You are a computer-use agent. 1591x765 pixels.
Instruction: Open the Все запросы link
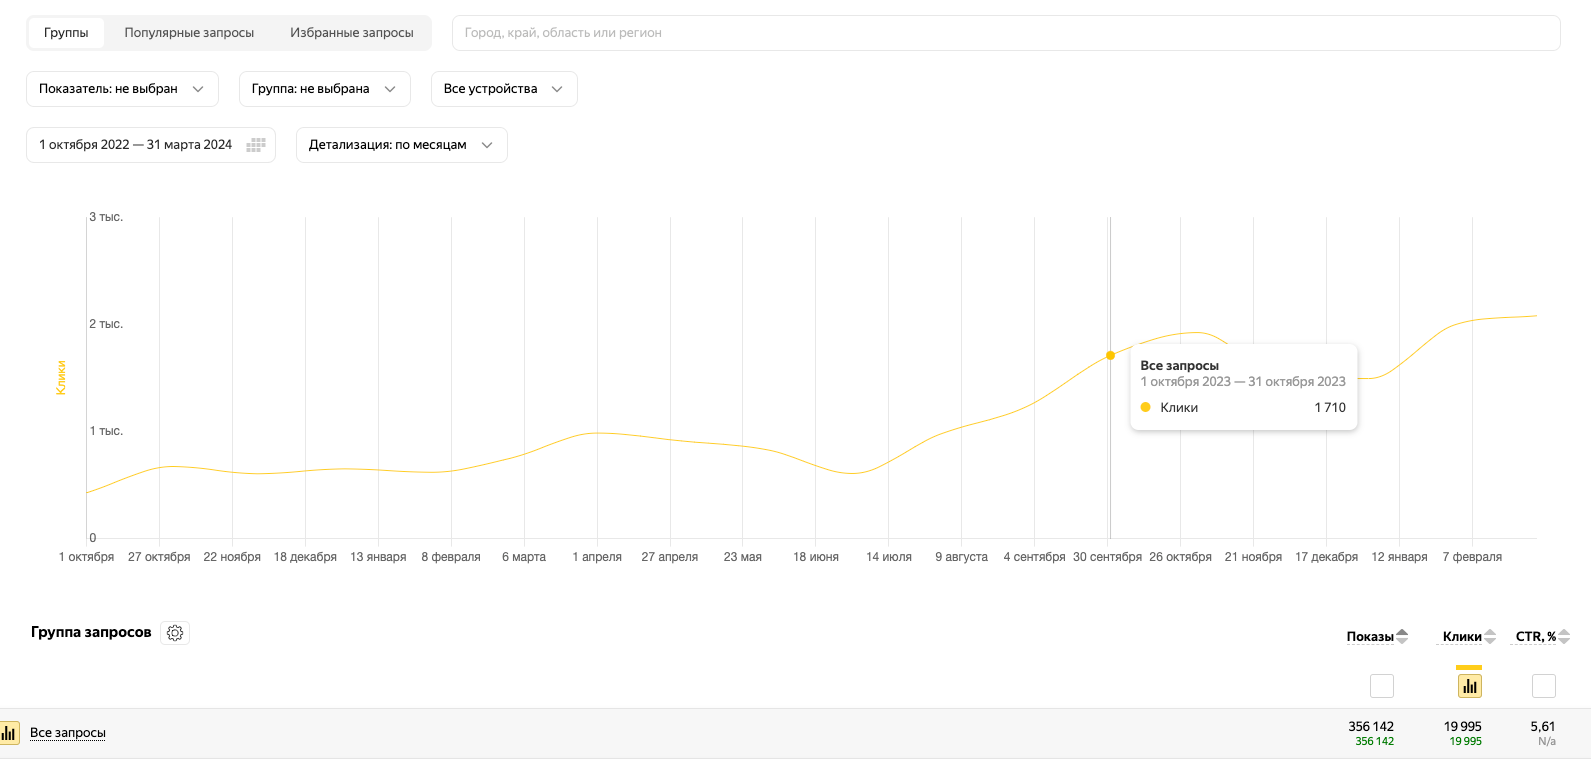click(68, 733)
